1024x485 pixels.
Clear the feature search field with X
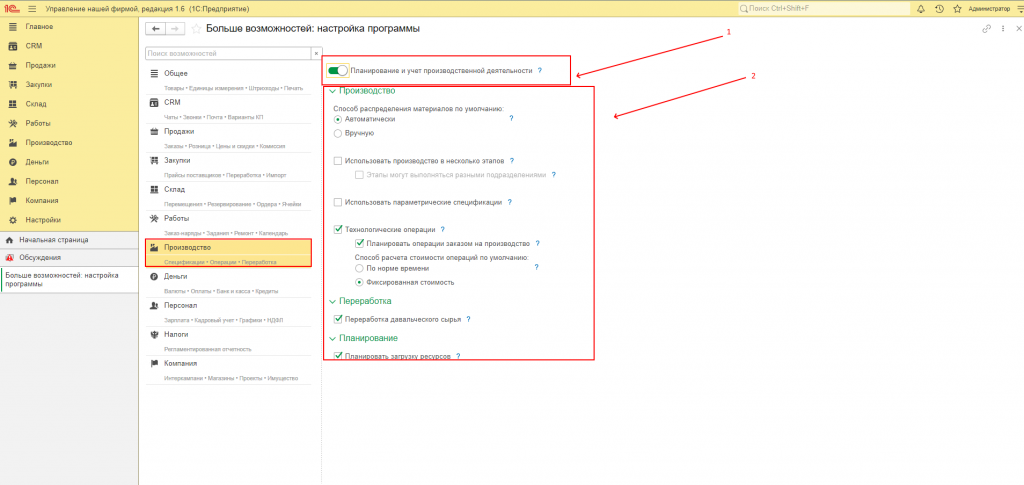(x=316, y=54)
